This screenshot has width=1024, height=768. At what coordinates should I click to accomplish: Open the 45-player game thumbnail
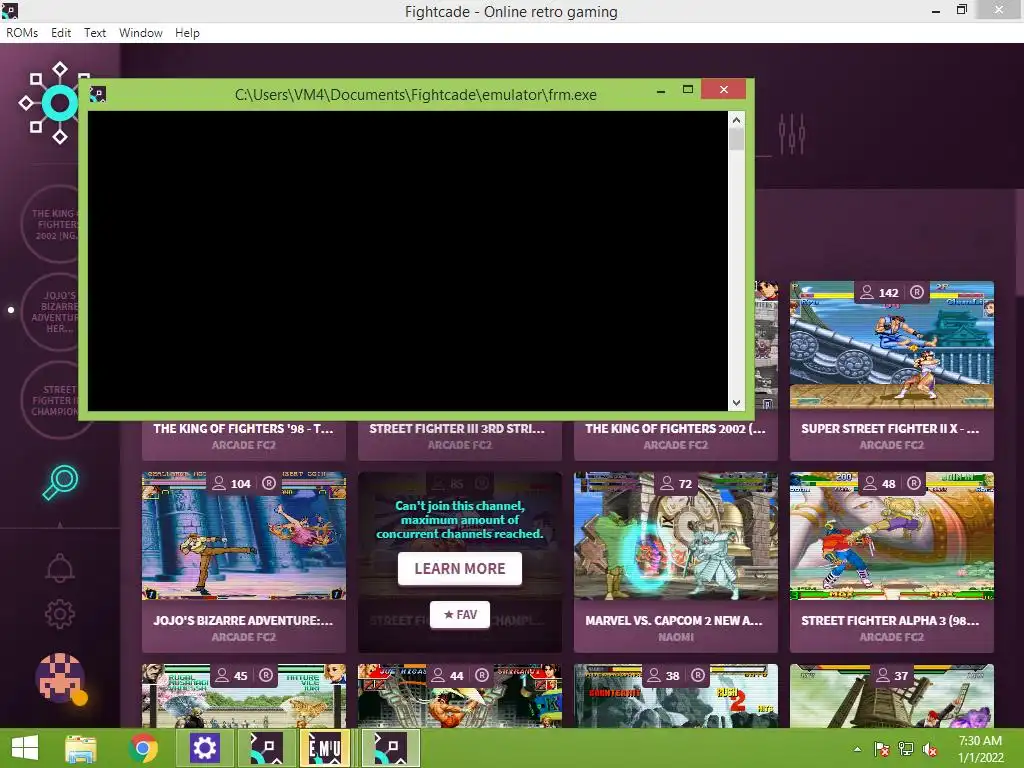[244, 696]
